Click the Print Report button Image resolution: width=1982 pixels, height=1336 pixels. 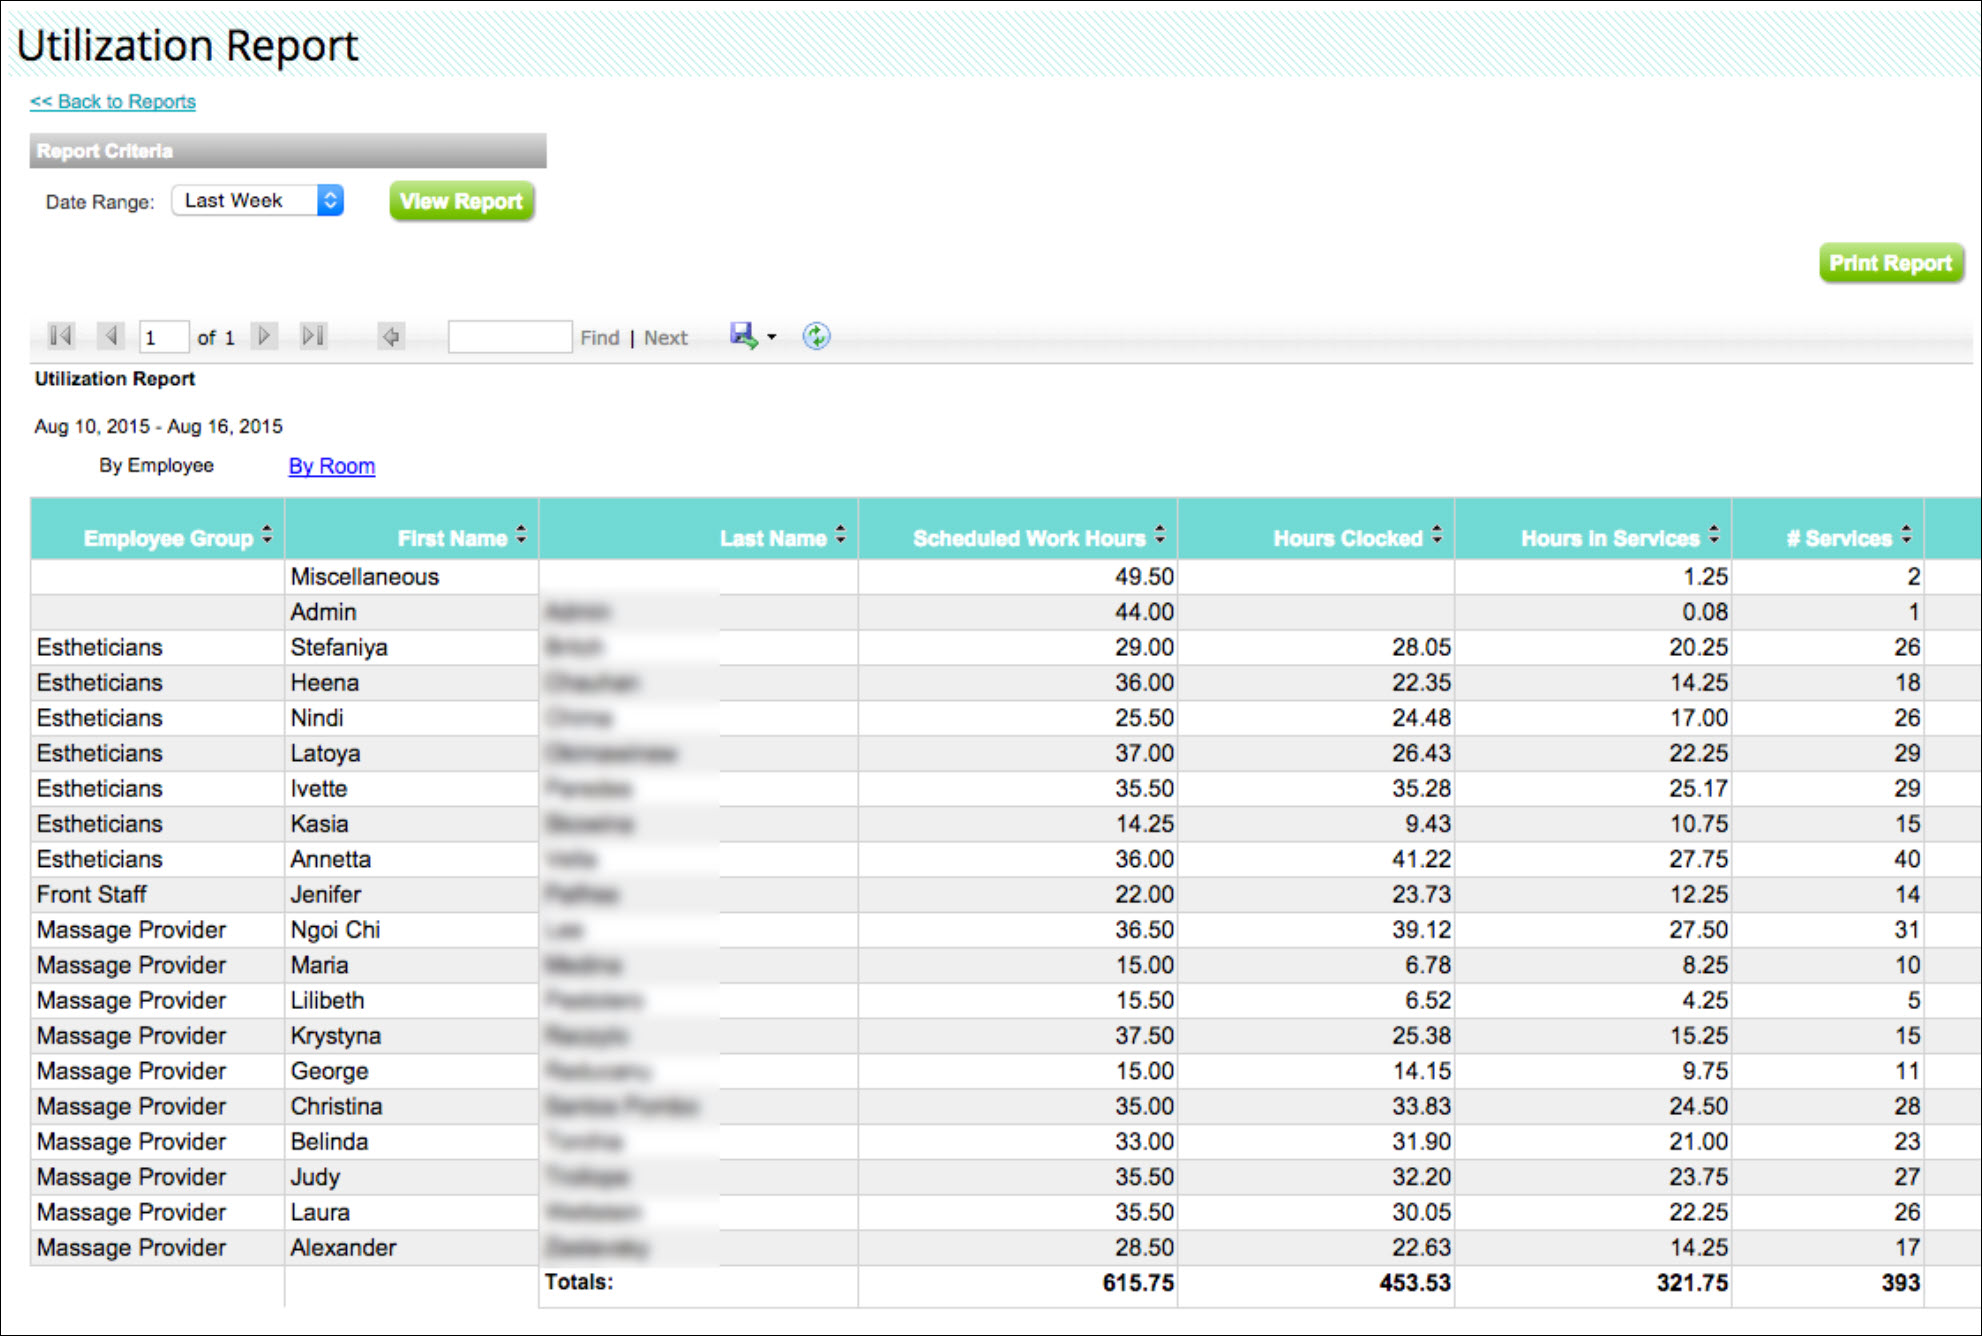pos(1890,263)
